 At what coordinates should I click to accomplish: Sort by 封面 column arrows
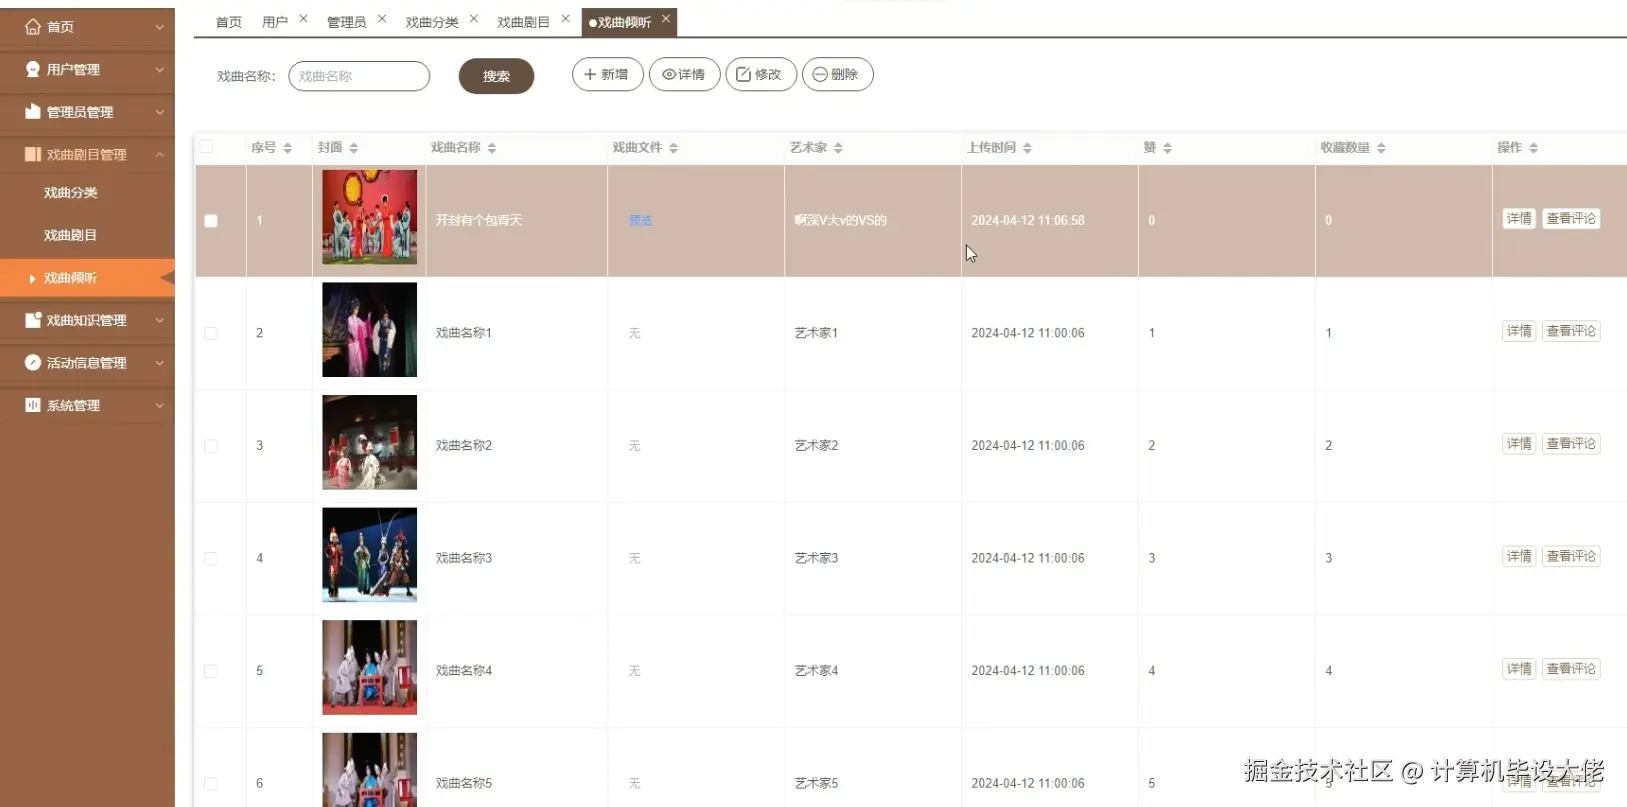coord(354,148)
